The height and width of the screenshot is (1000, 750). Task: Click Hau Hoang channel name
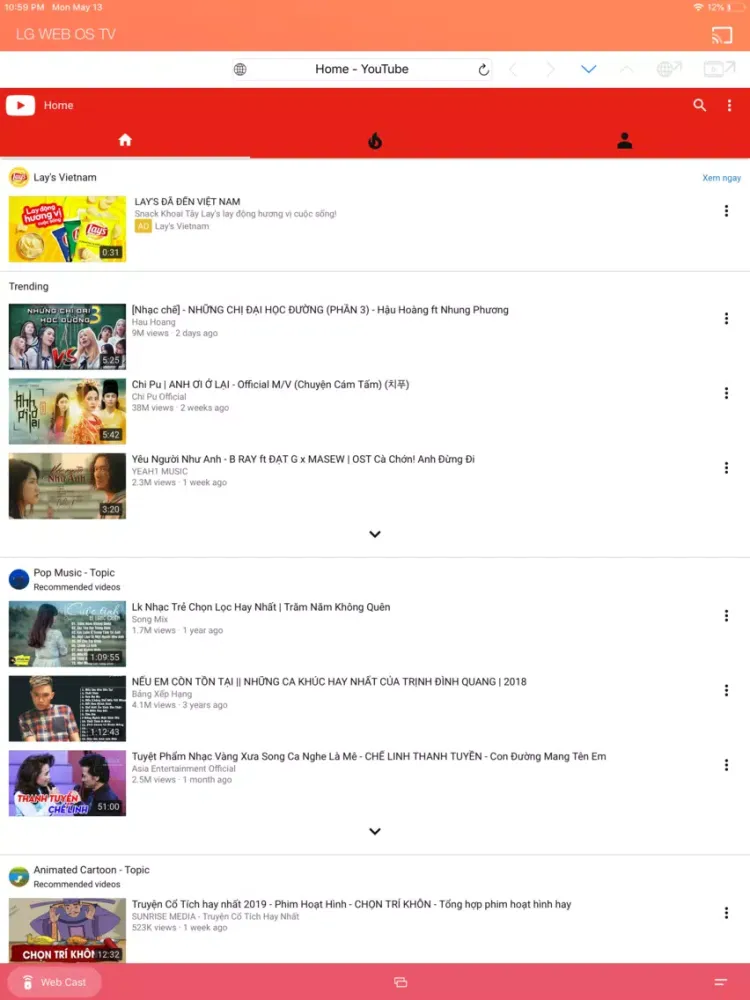[x=153, y=322]
